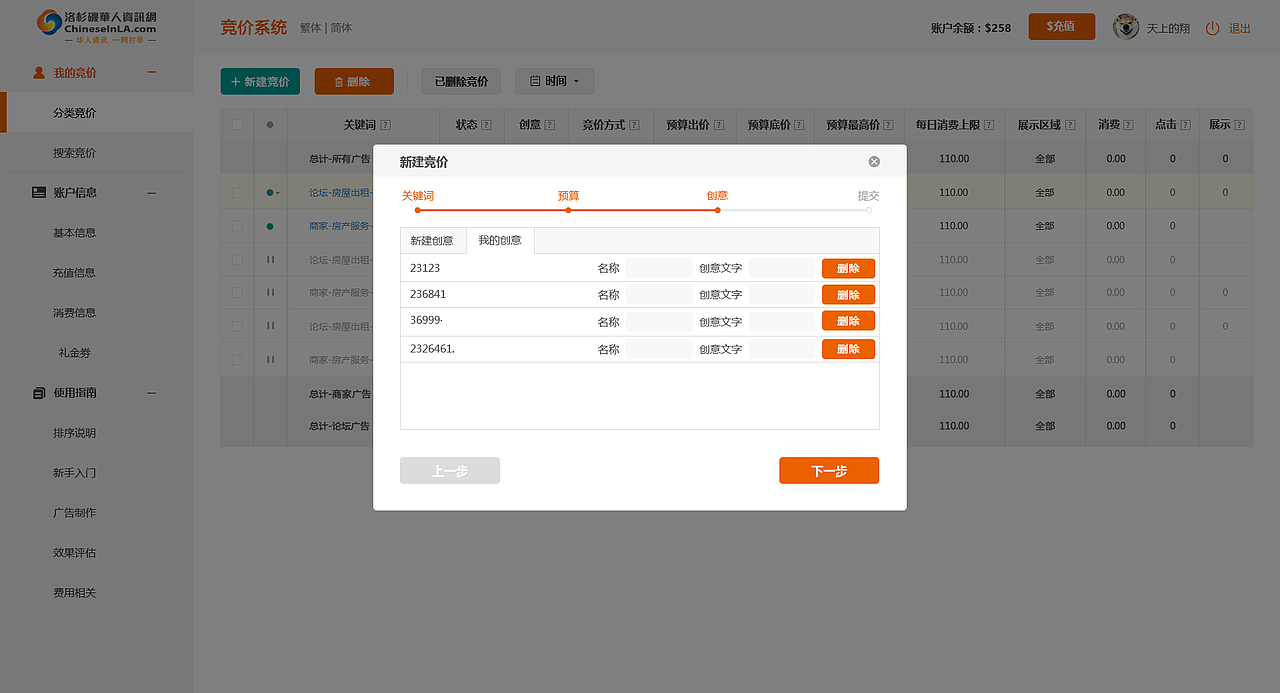Open the 时间 dropdown
This screenshot has height=693, width=1280.
coord(554,81)
